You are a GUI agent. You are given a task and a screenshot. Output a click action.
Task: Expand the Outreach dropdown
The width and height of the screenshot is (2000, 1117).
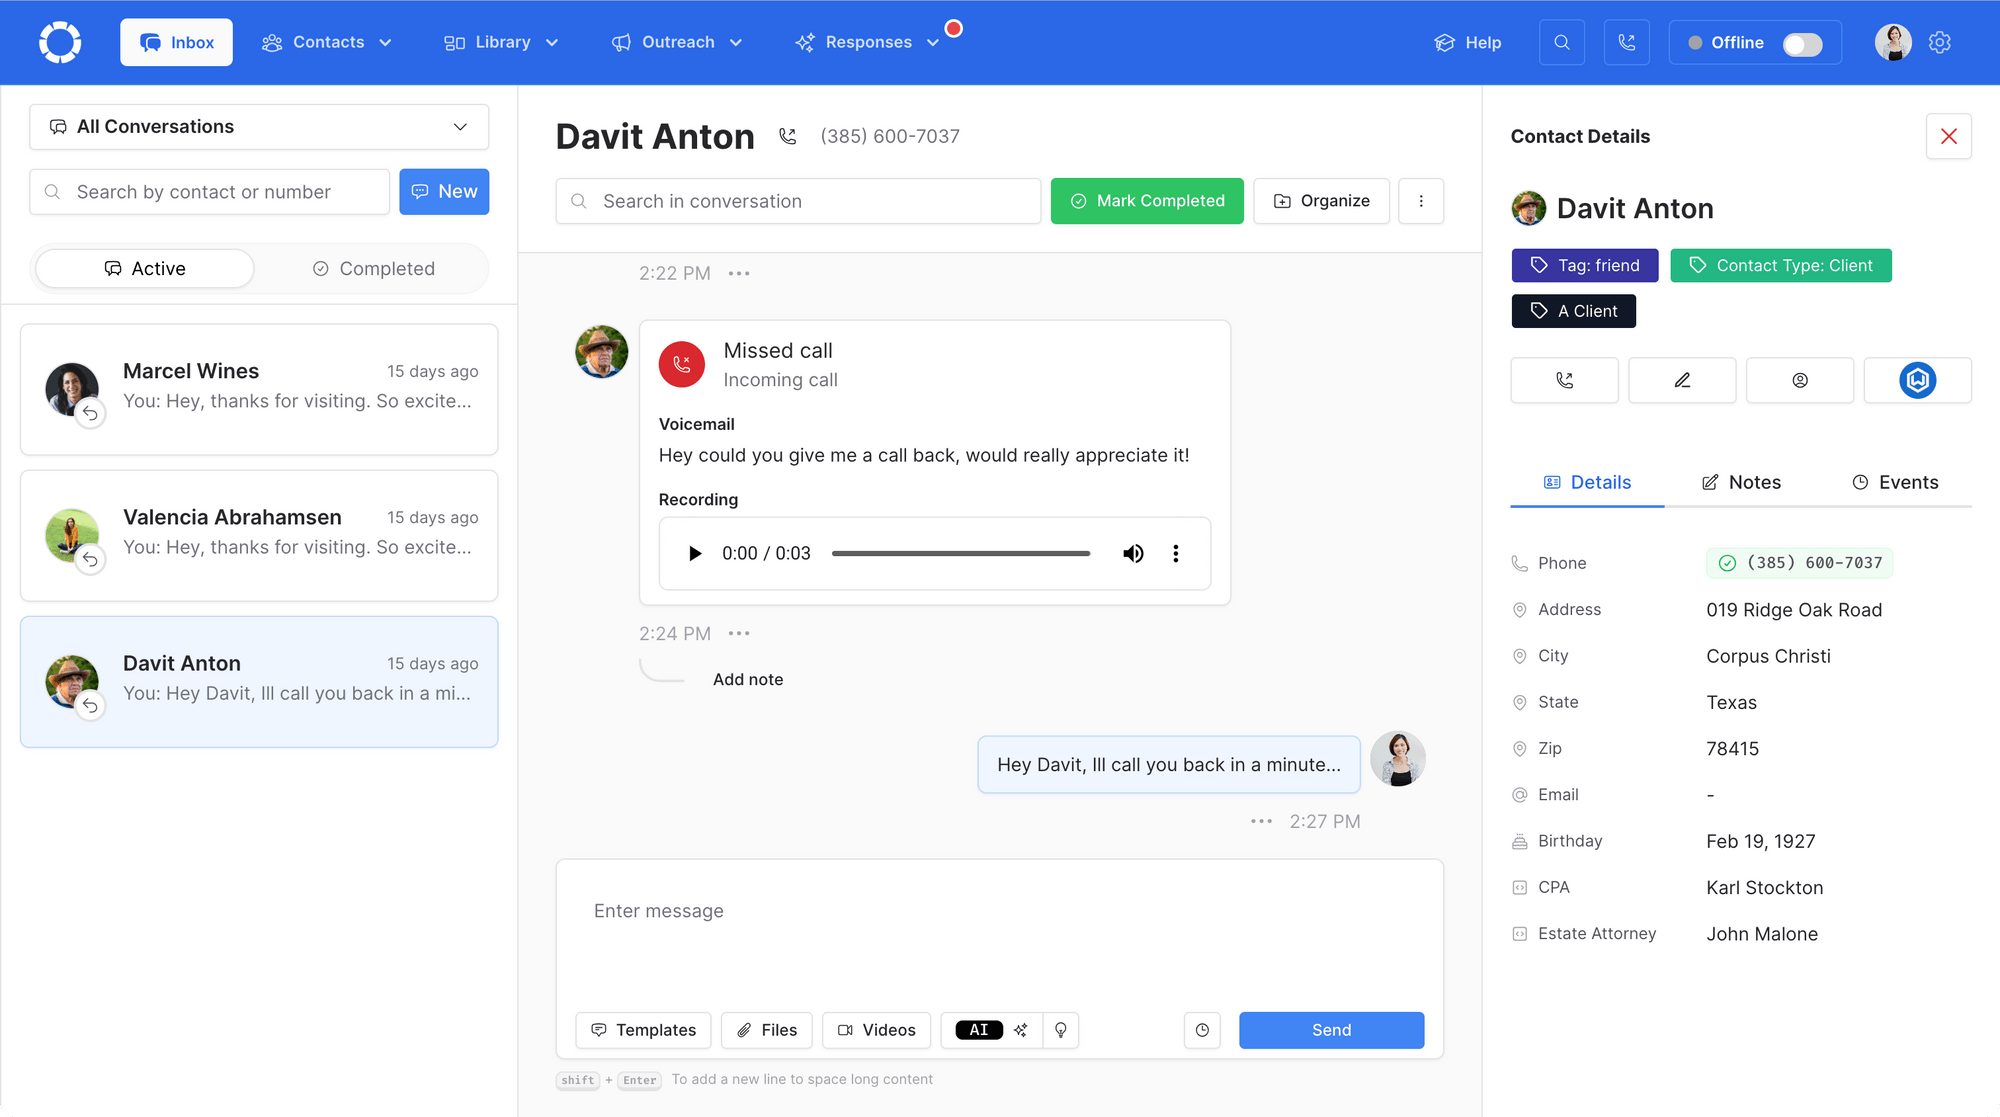[677, 42]
